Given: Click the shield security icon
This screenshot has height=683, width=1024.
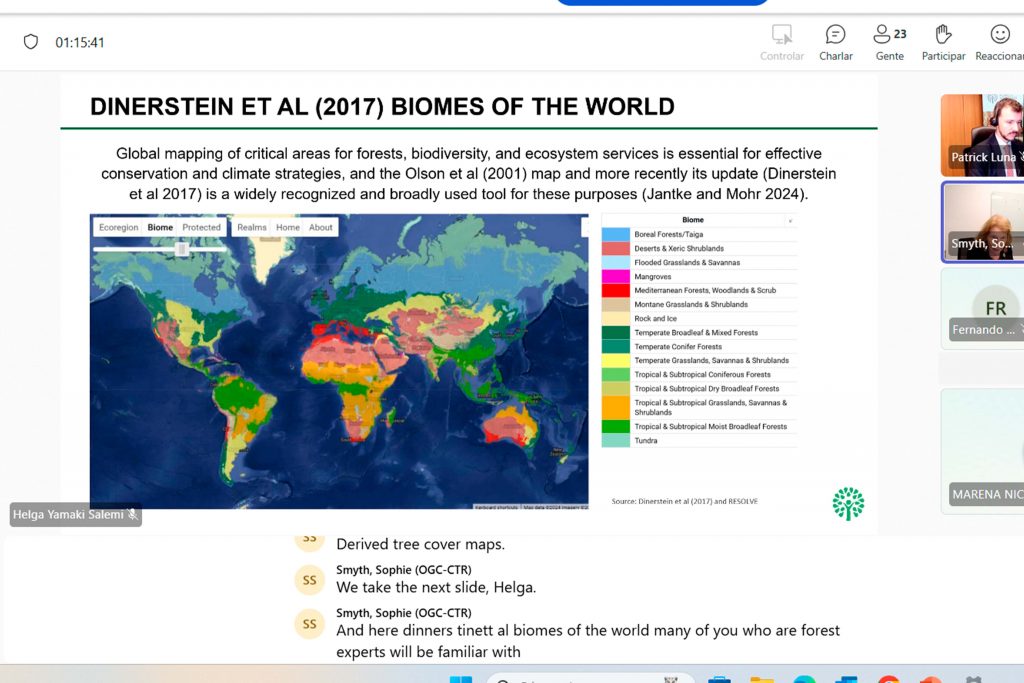Looking at the screenshot, I should [31, 42].
